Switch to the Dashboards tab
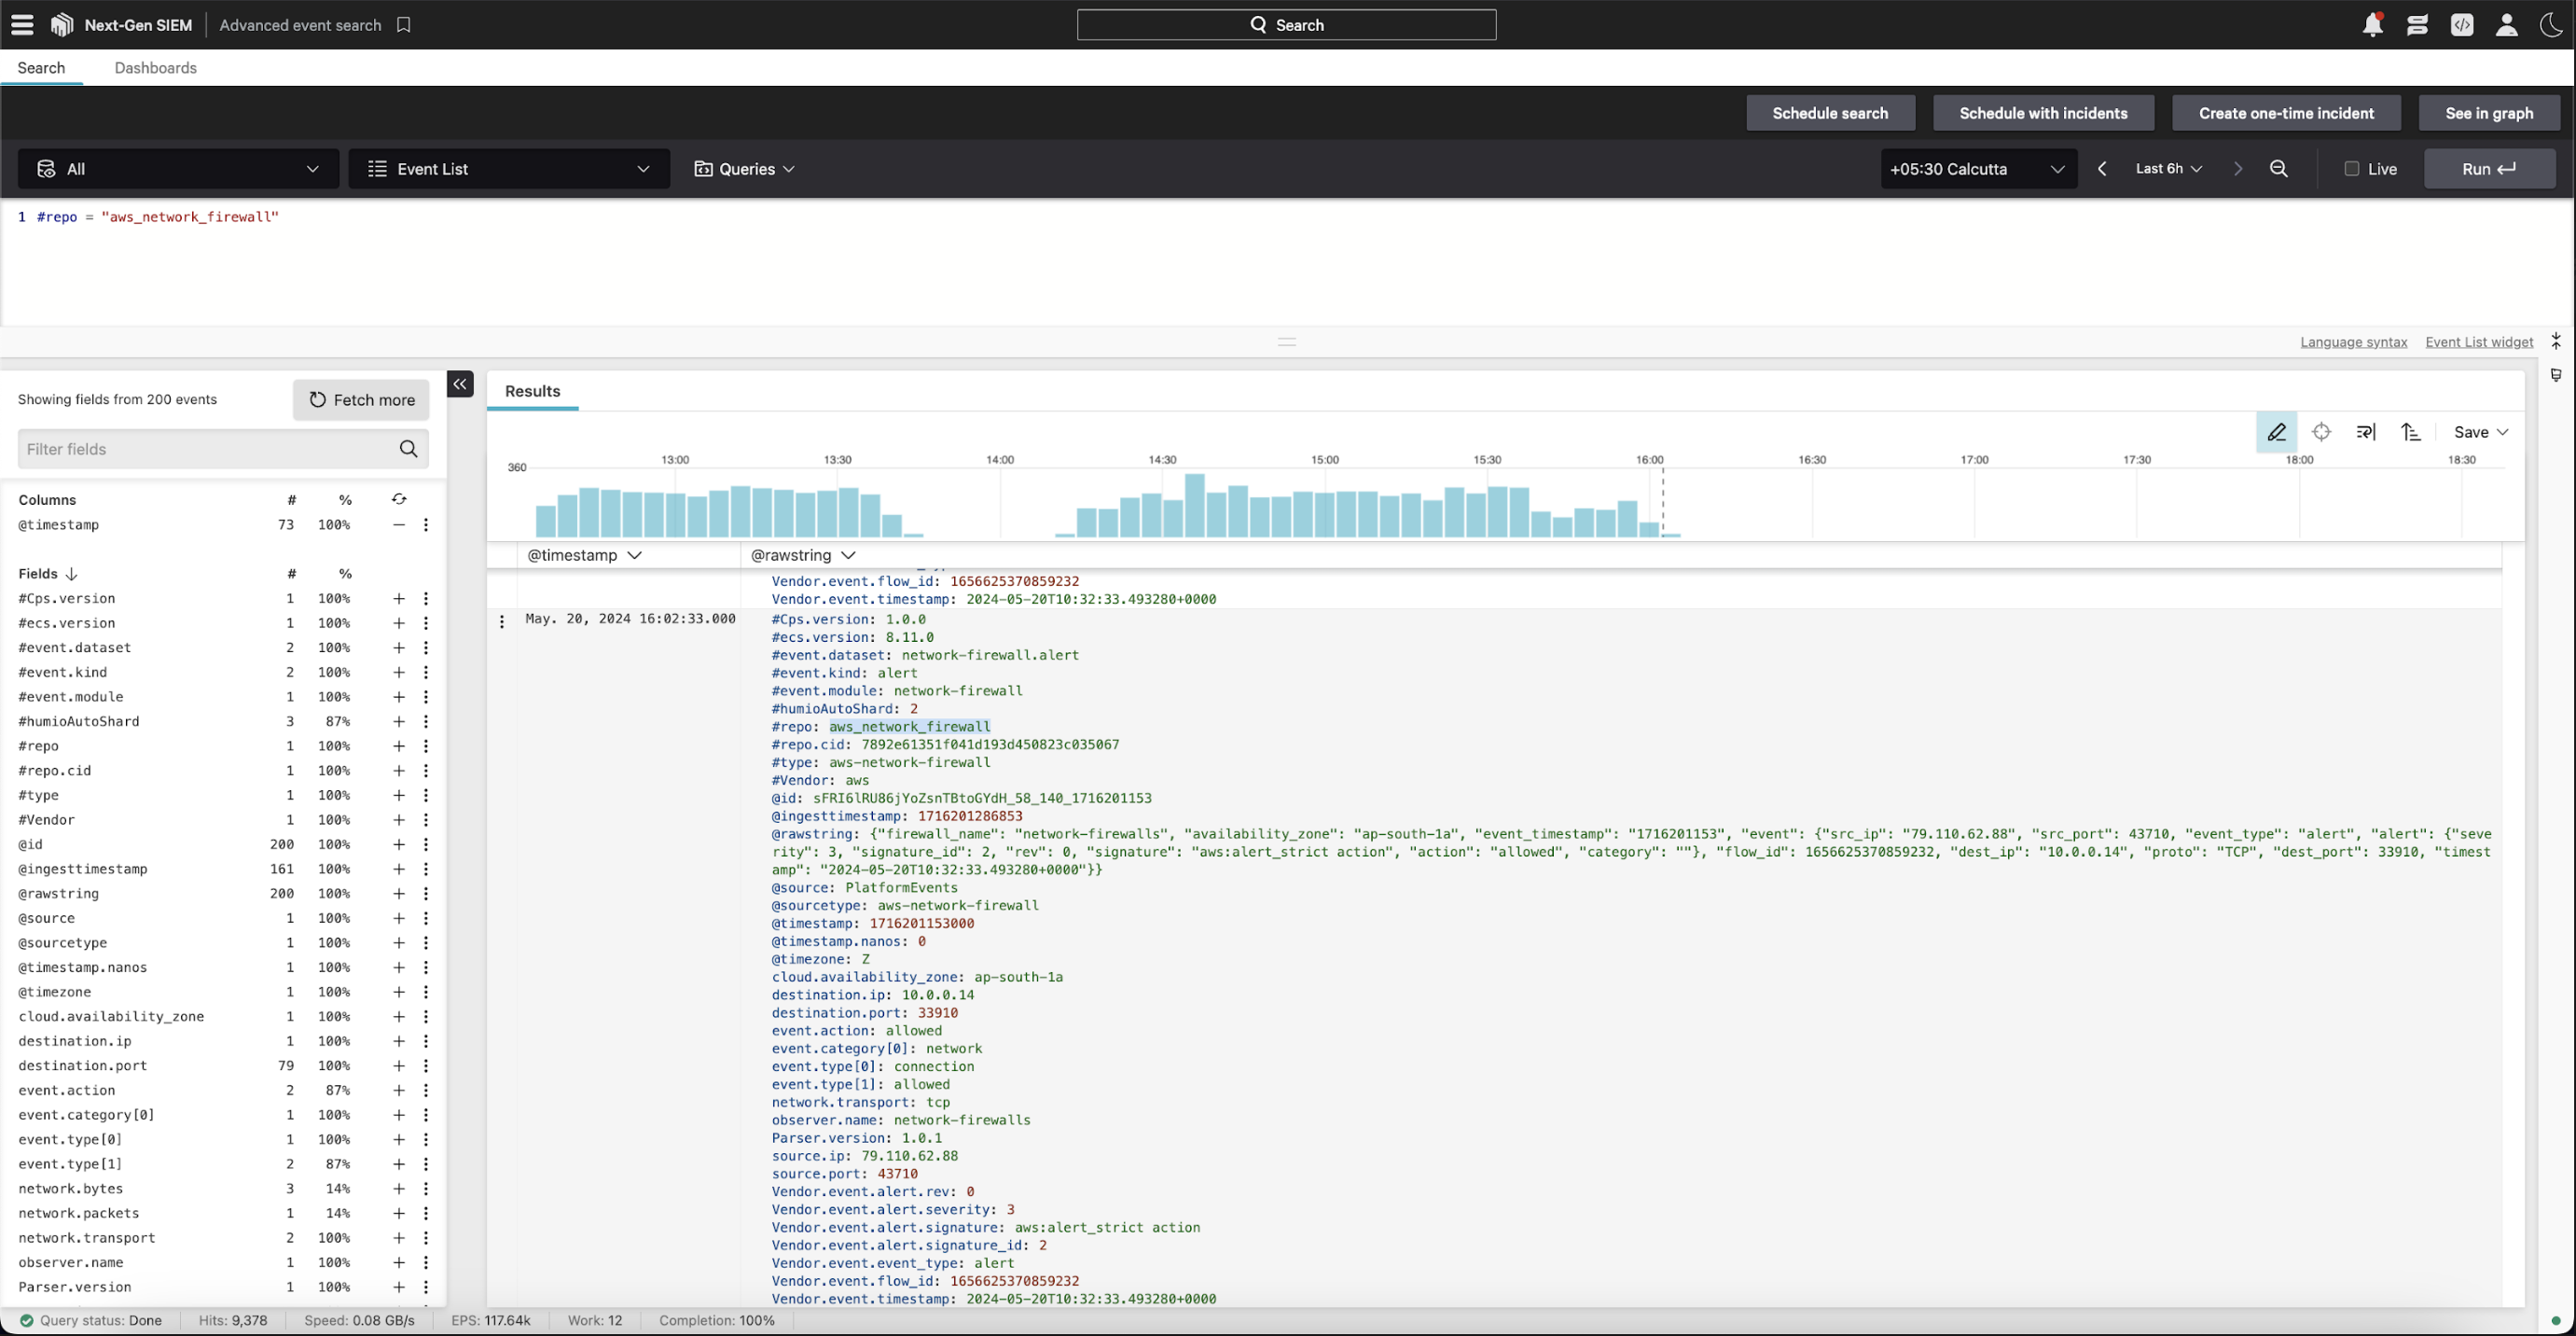Viewport: 2576px width, 1336px height. [155, 68]
